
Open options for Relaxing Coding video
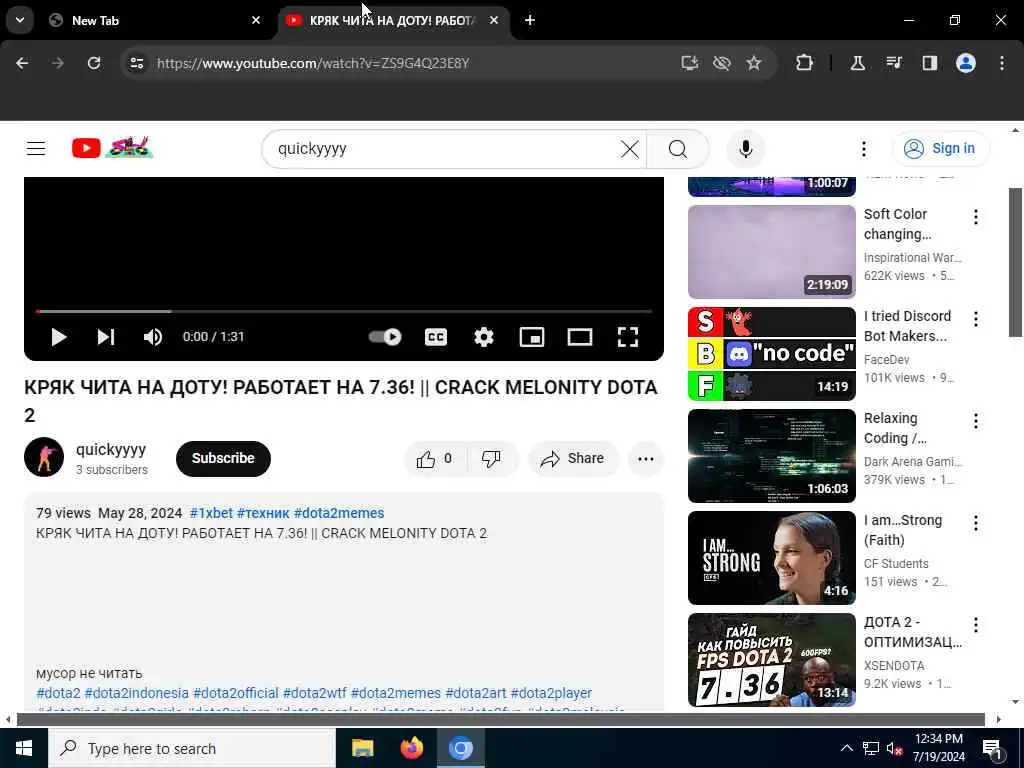click(x=976, y=421)
